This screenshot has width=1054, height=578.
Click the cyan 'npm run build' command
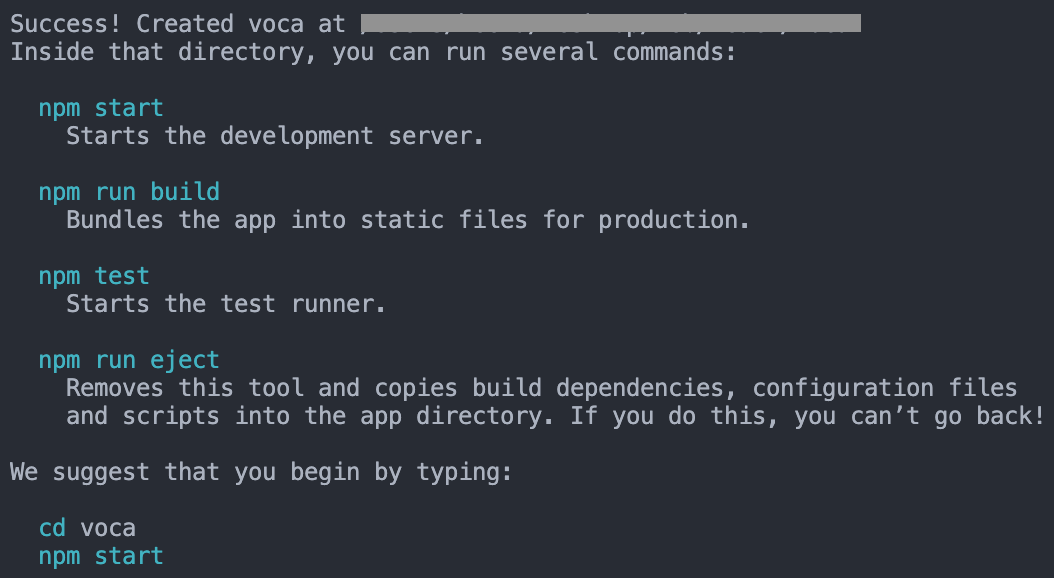click(129, 192)
